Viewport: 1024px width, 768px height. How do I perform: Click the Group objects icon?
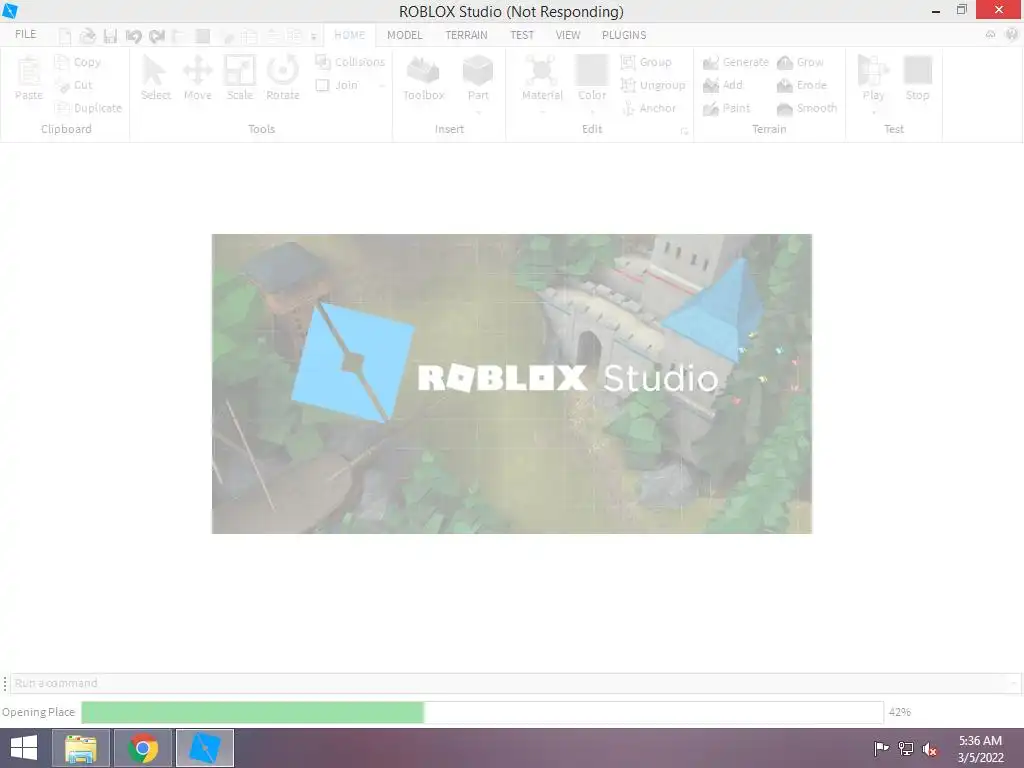tap(628, 62)
